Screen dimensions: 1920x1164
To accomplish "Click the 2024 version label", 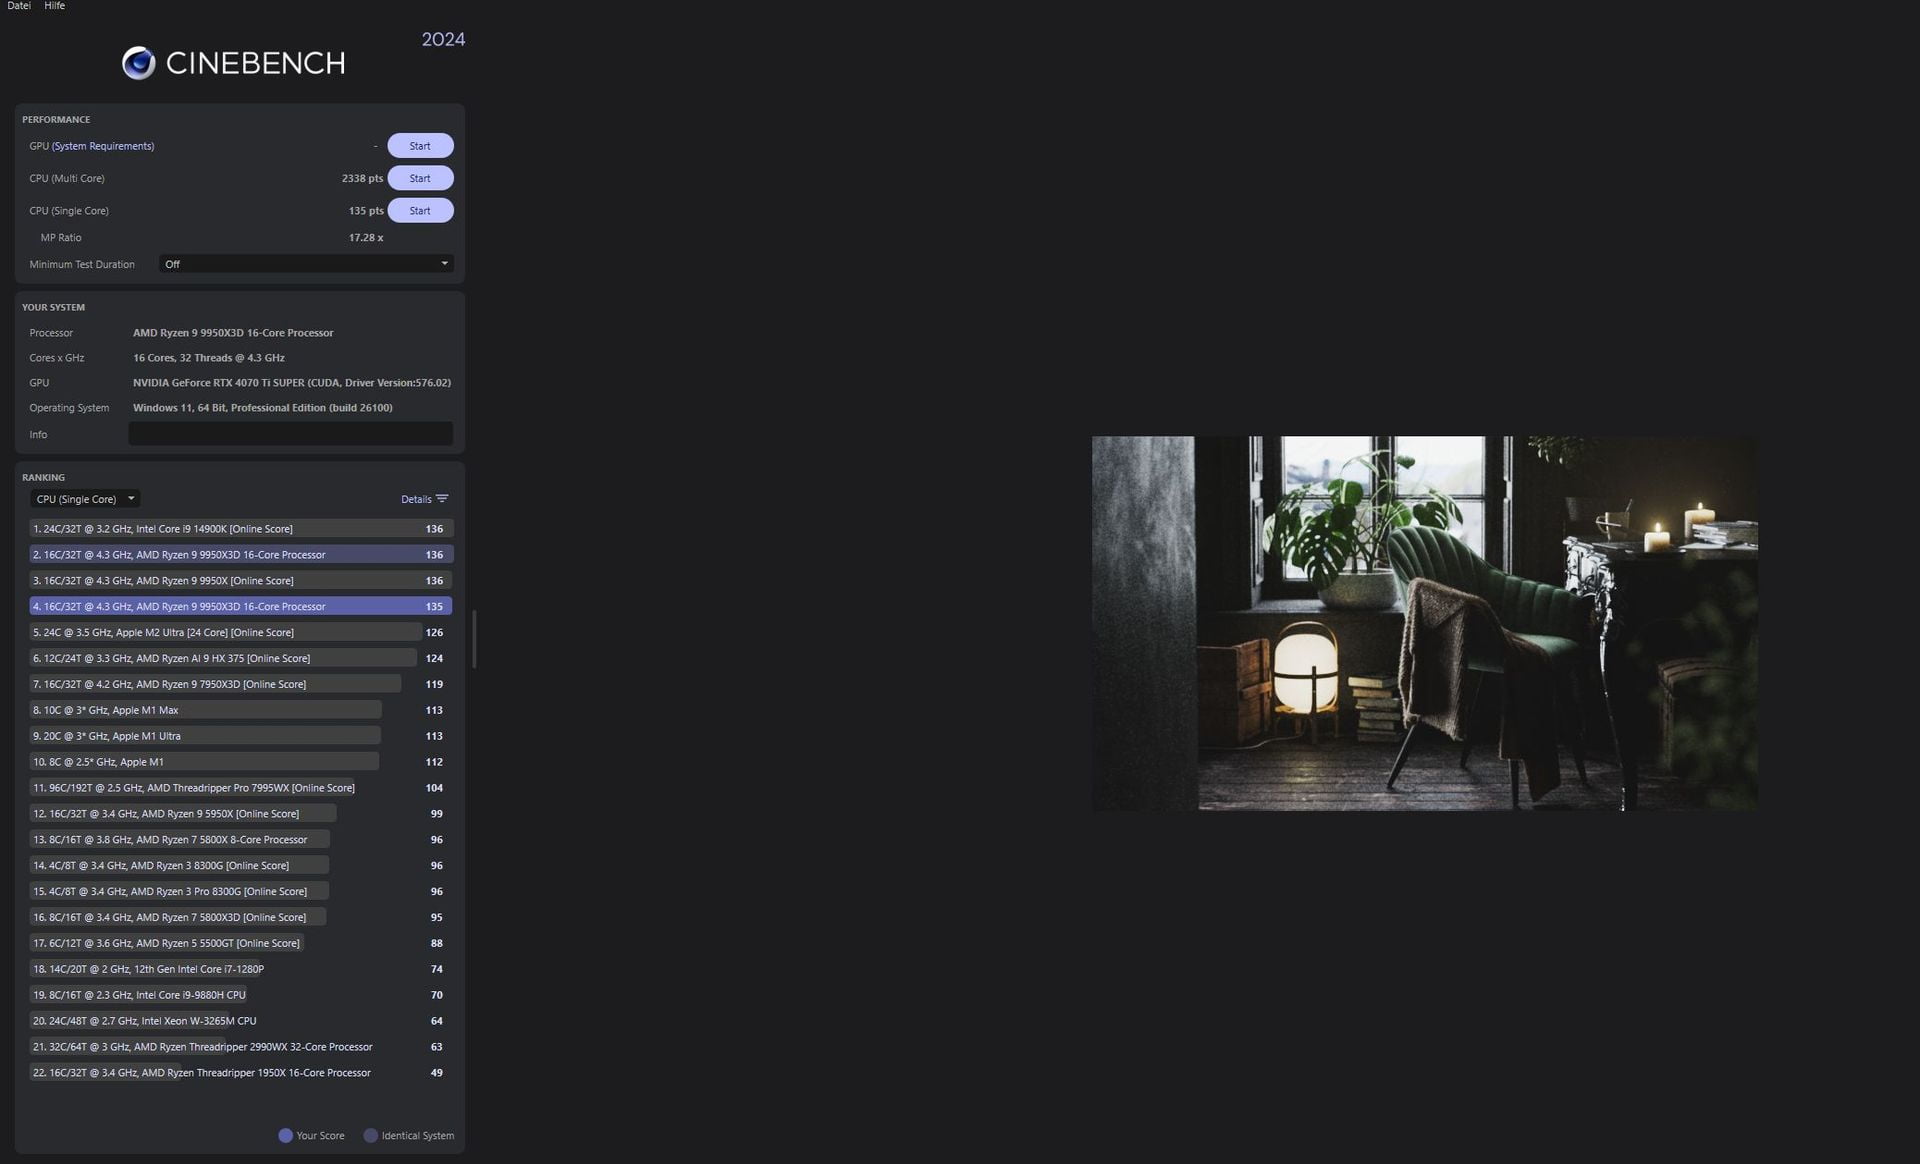I will pyautogui.click(x=443, y=39).
